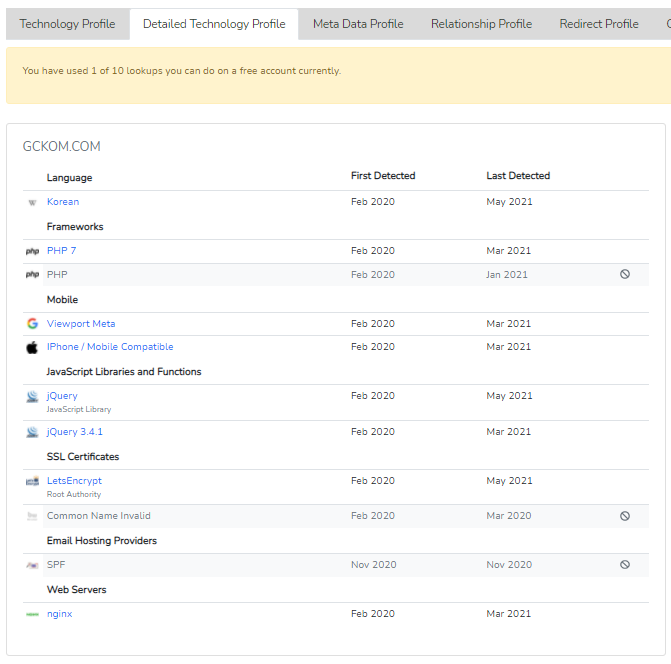
Task: Open the Korean language link
Action: (x=63, y=202)
